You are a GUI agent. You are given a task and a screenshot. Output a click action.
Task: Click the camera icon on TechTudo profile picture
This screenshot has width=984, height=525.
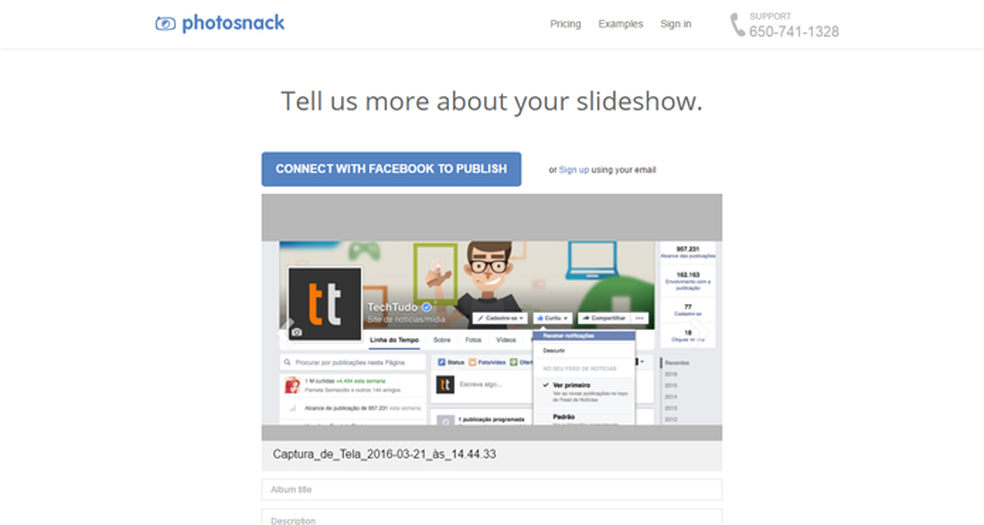[x=297, y=332]
